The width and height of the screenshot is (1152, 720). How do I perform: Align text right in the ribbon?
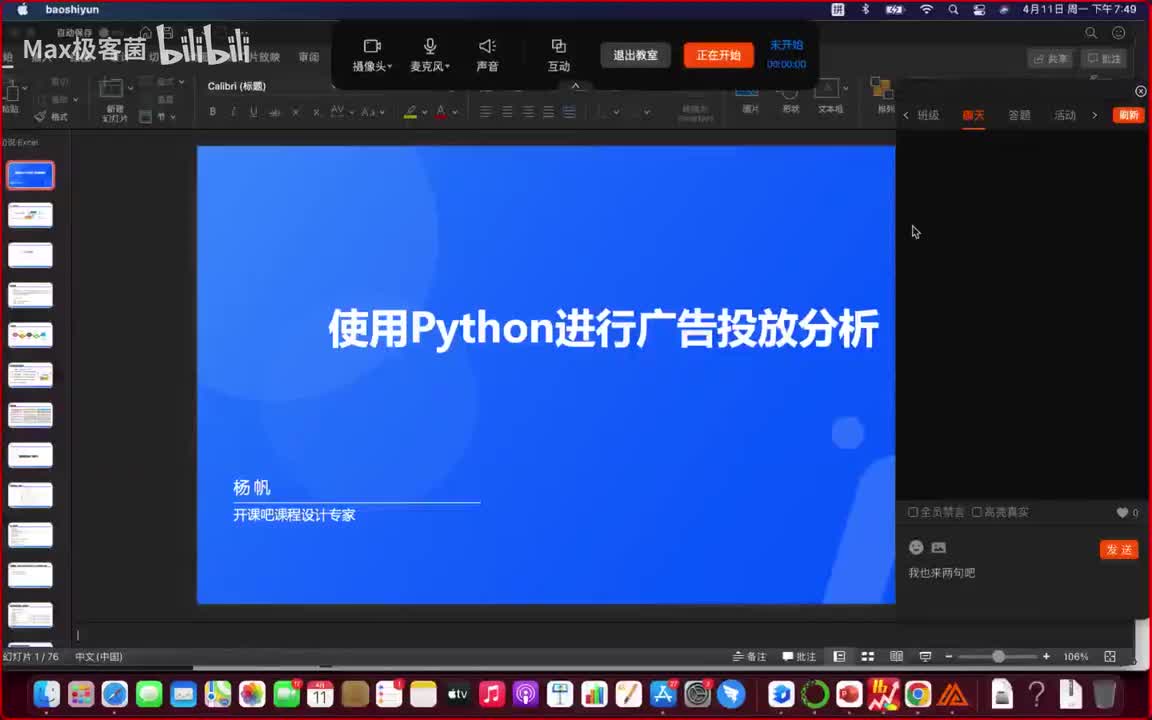pyautogui.click(x=528, y=112)
